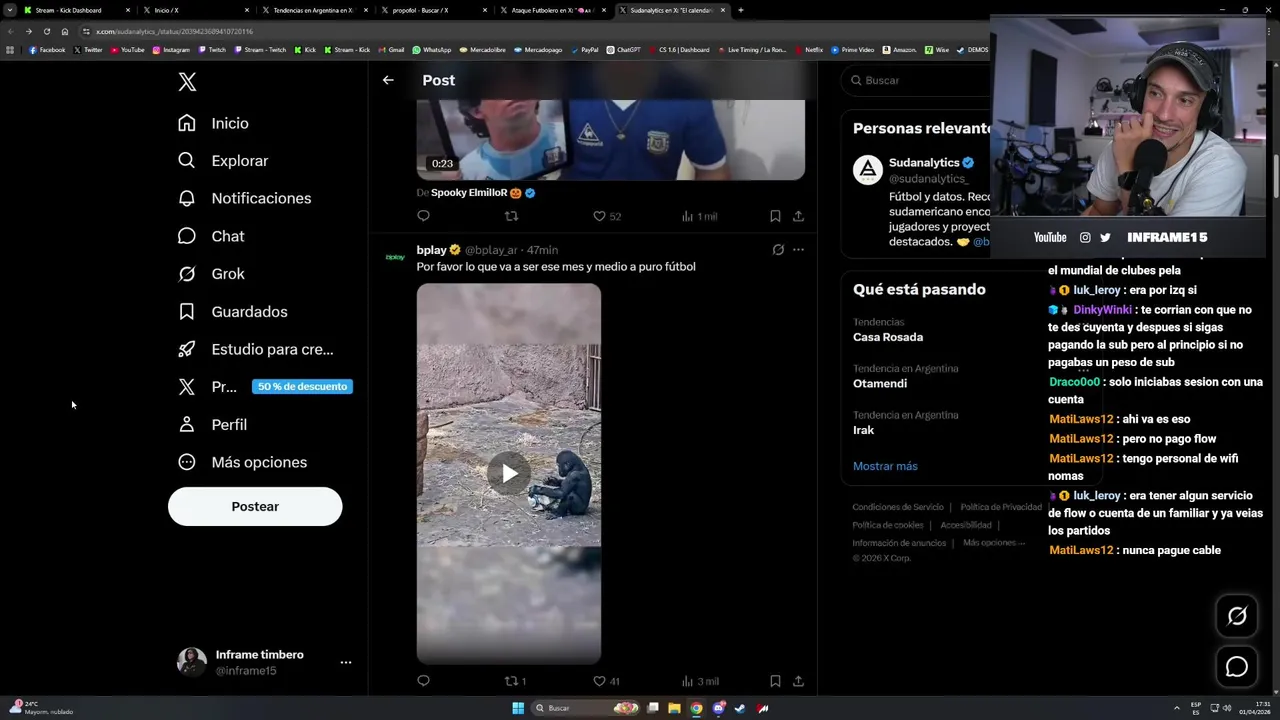Go back using the Post arrow
The width and height of the screenshot is (1280, 720).
(388, 80)
